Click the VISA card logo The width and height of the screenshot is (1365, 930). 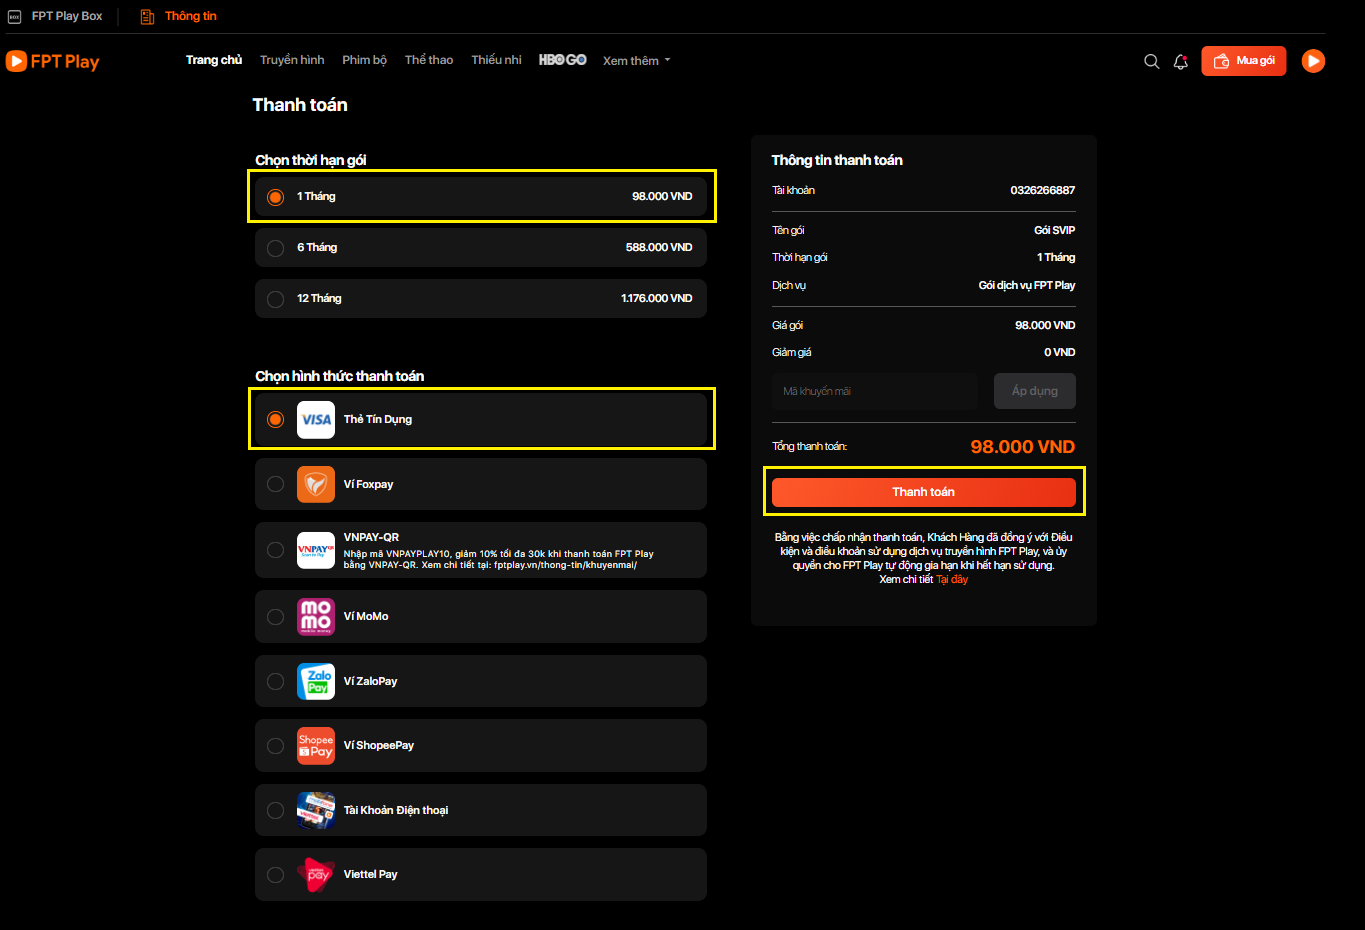[316, 420]
